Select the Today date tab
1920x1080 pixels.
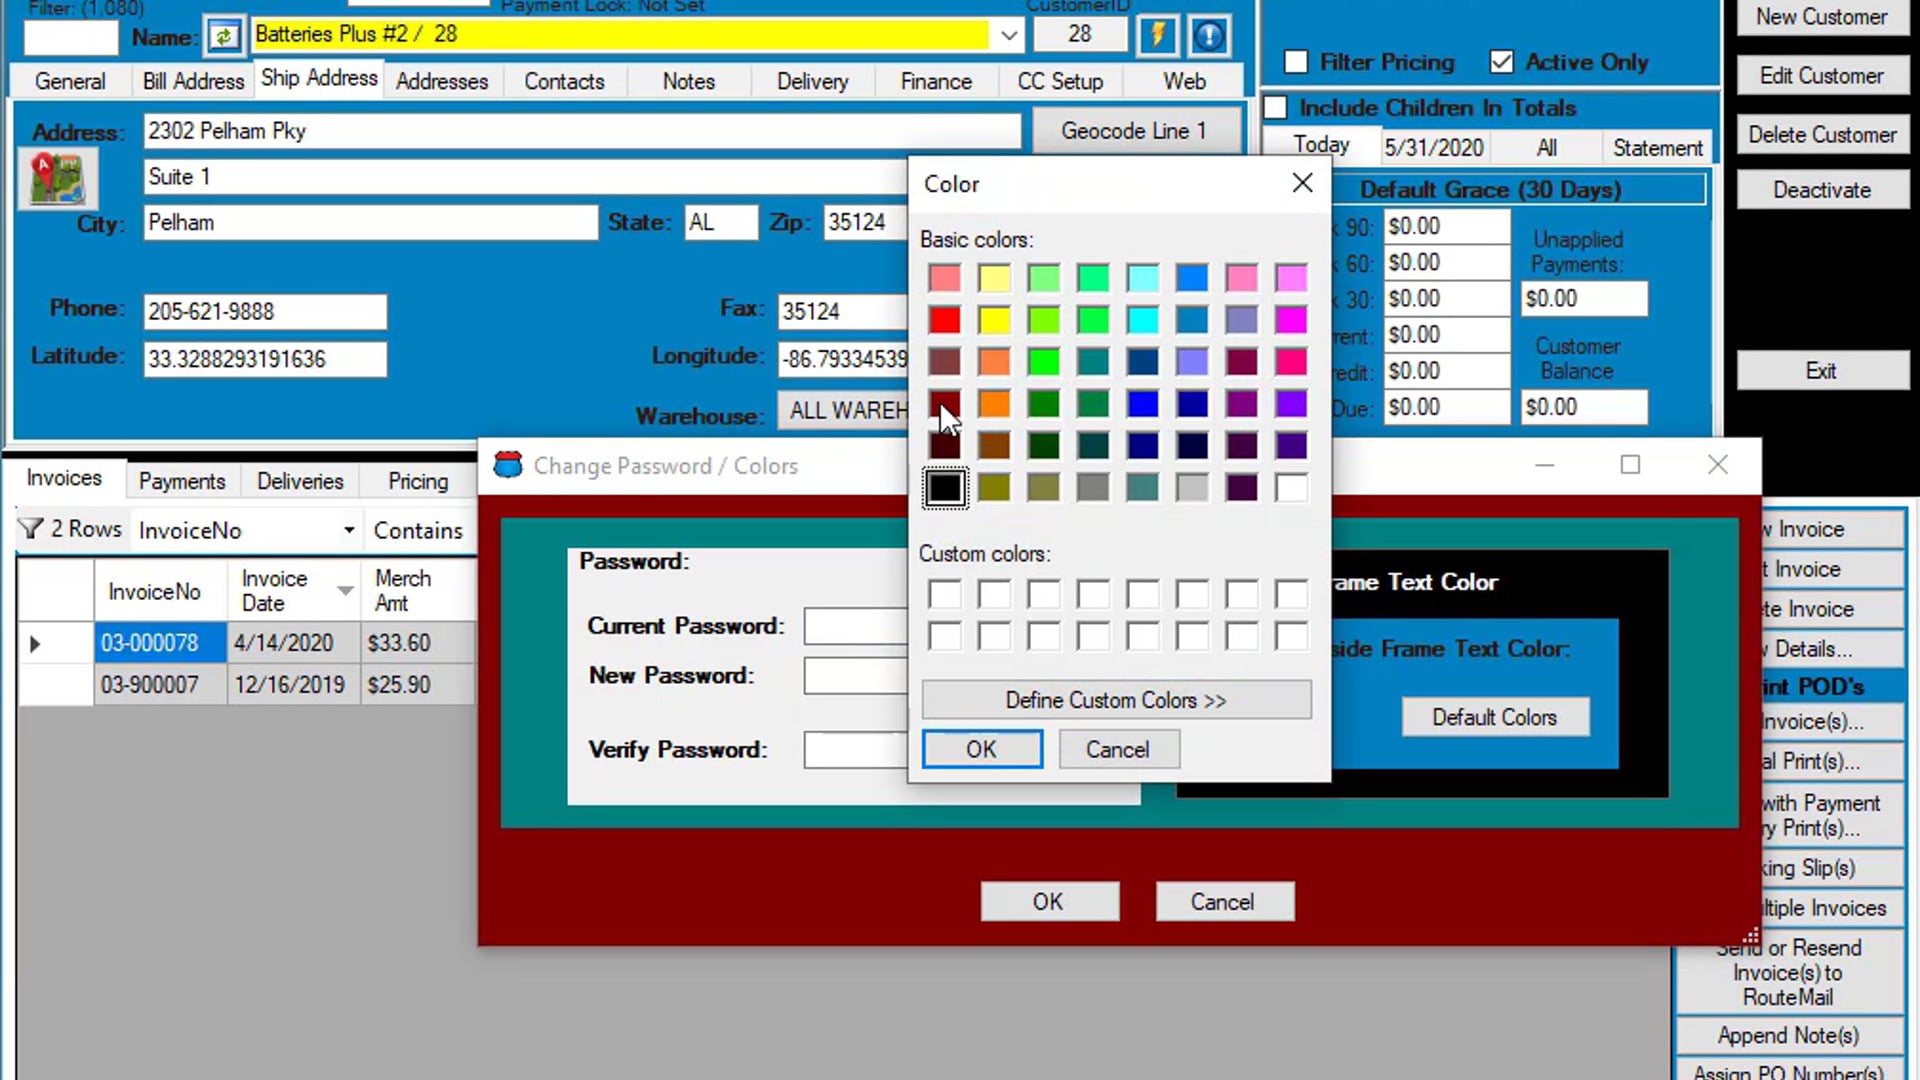pyautogui.click(x=1320, y=146)
